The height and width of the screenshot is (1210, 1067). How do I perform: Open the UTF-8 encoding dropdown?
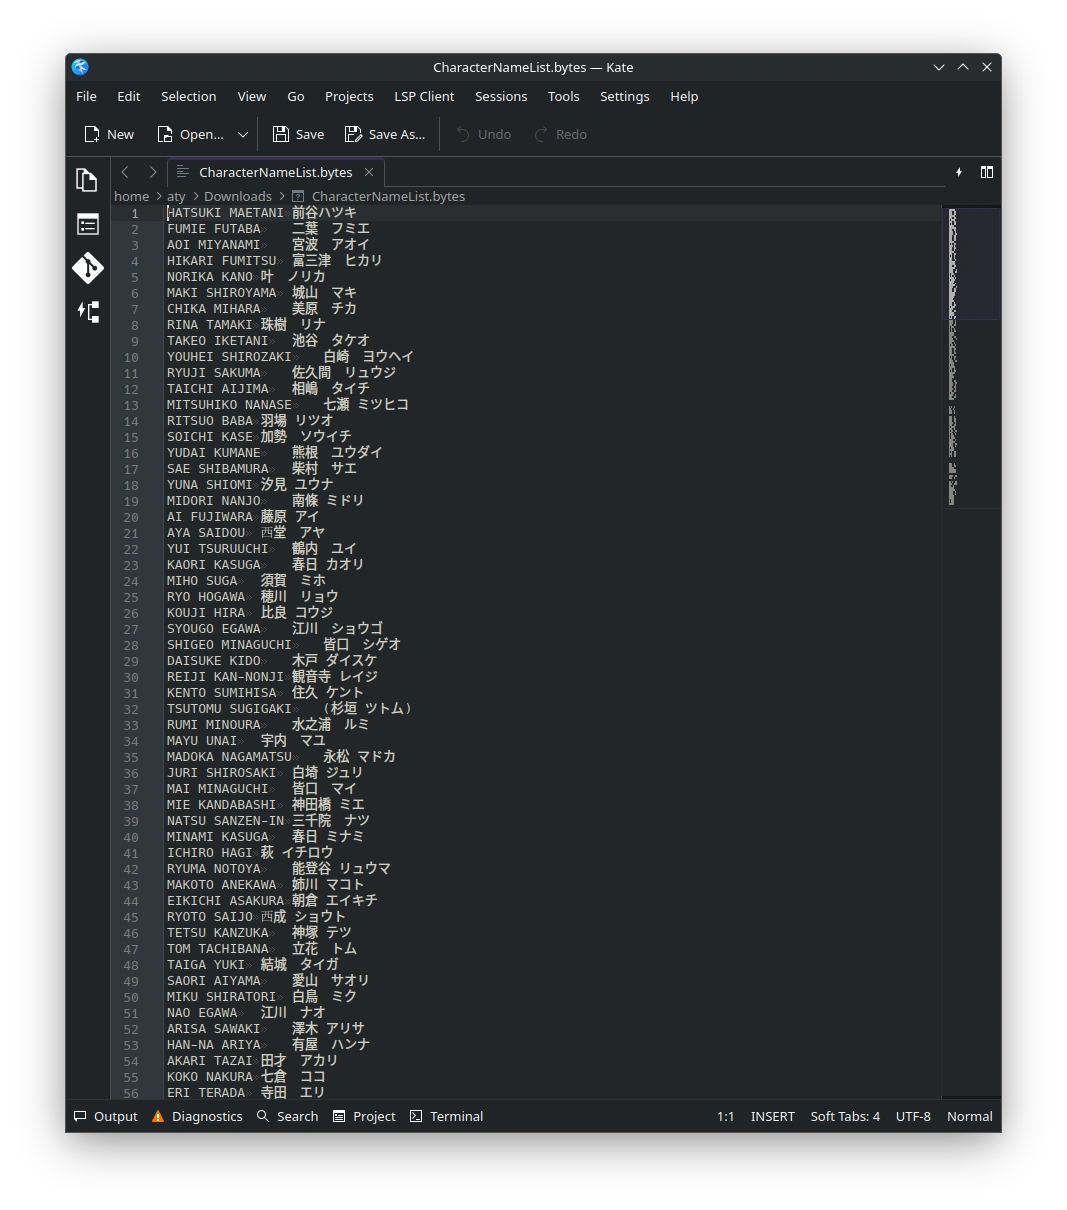(913, 1116)
